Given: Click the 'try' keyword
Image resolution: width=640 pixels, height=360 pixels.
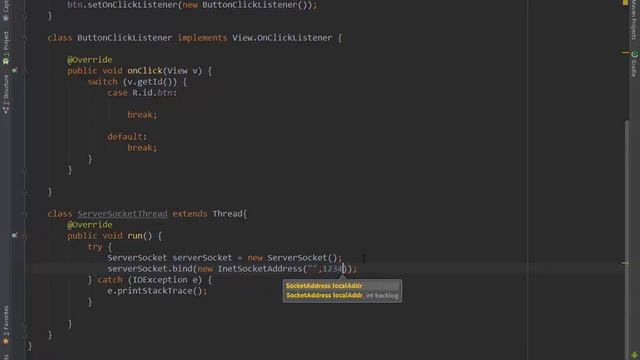Looking at the screenshot, I should pos(95,247).
